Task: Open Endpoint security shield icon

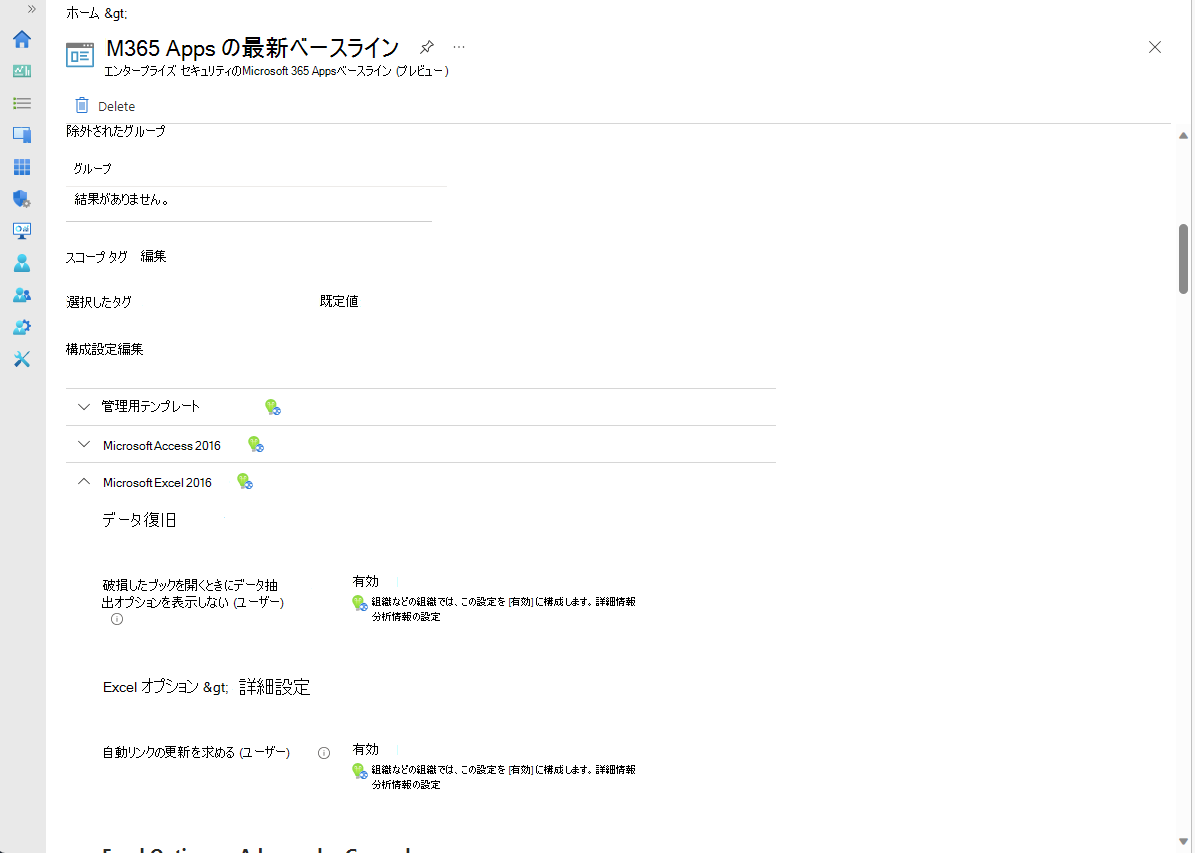Action: pyautogui.click(x=22, y=199)
